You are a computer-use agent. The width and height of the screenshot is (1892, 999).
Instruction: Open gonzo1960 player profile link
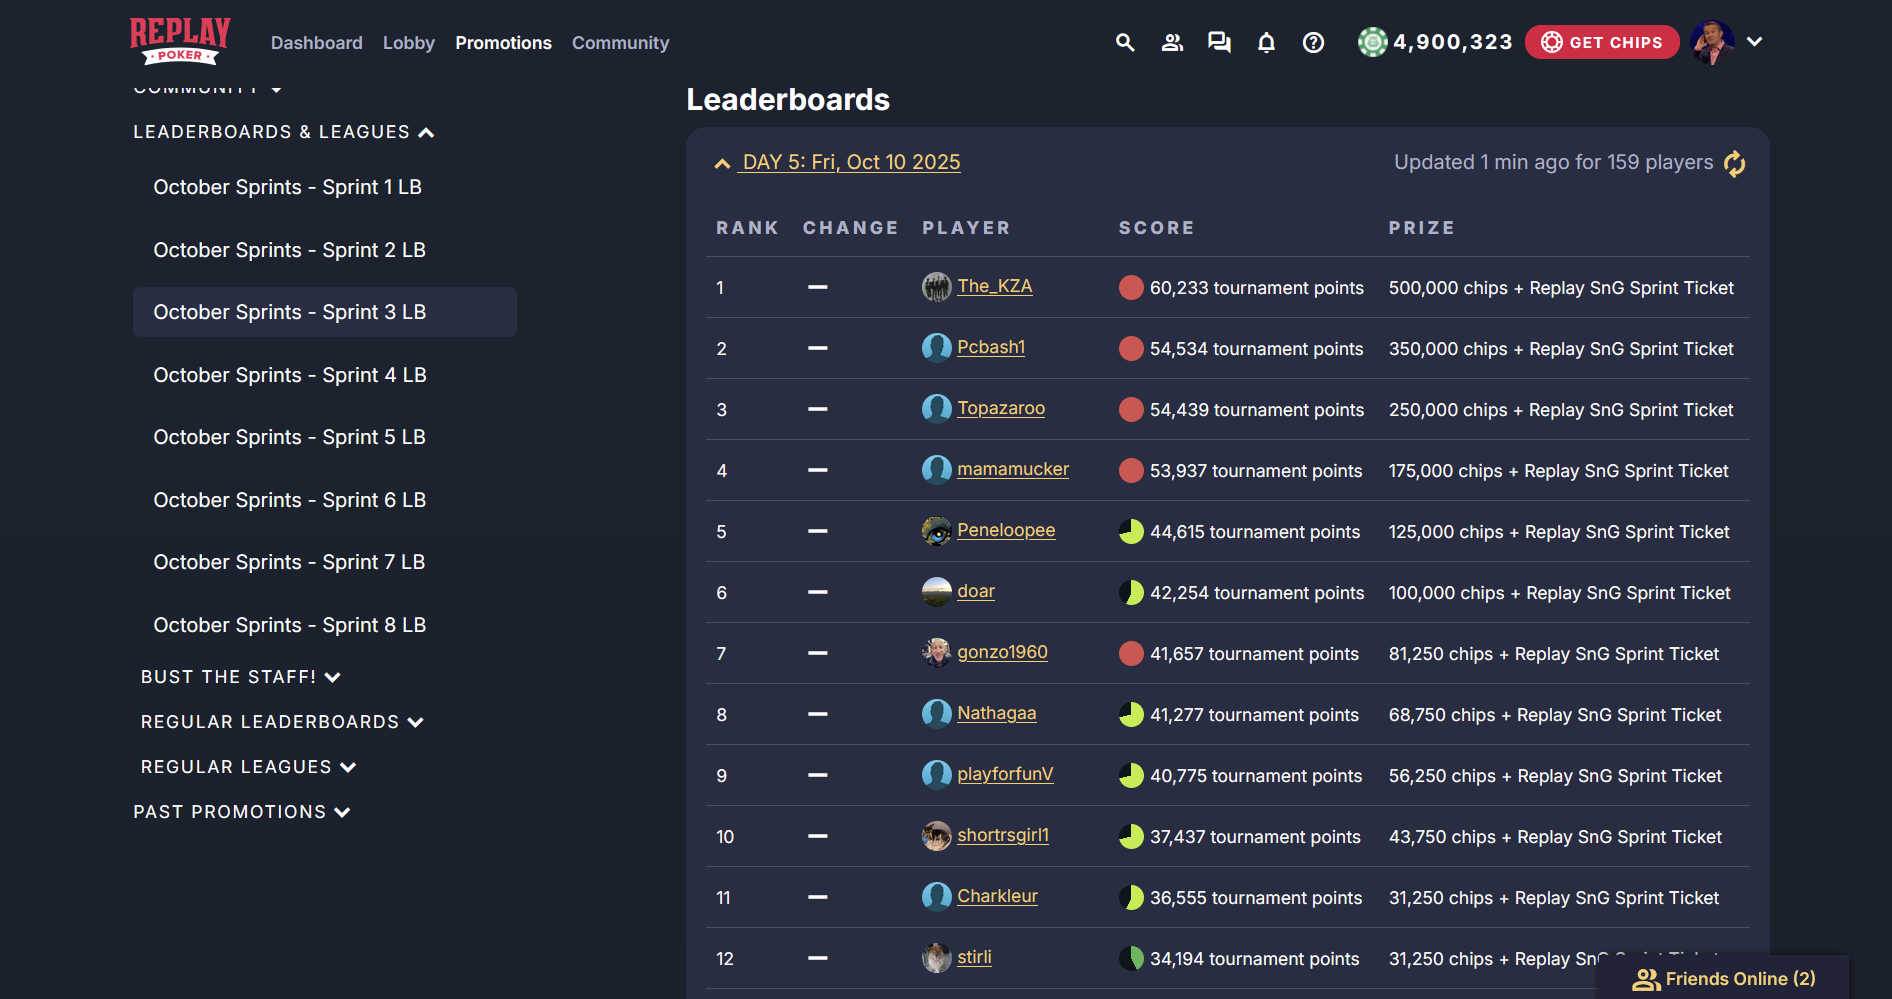coord(1003,652)
